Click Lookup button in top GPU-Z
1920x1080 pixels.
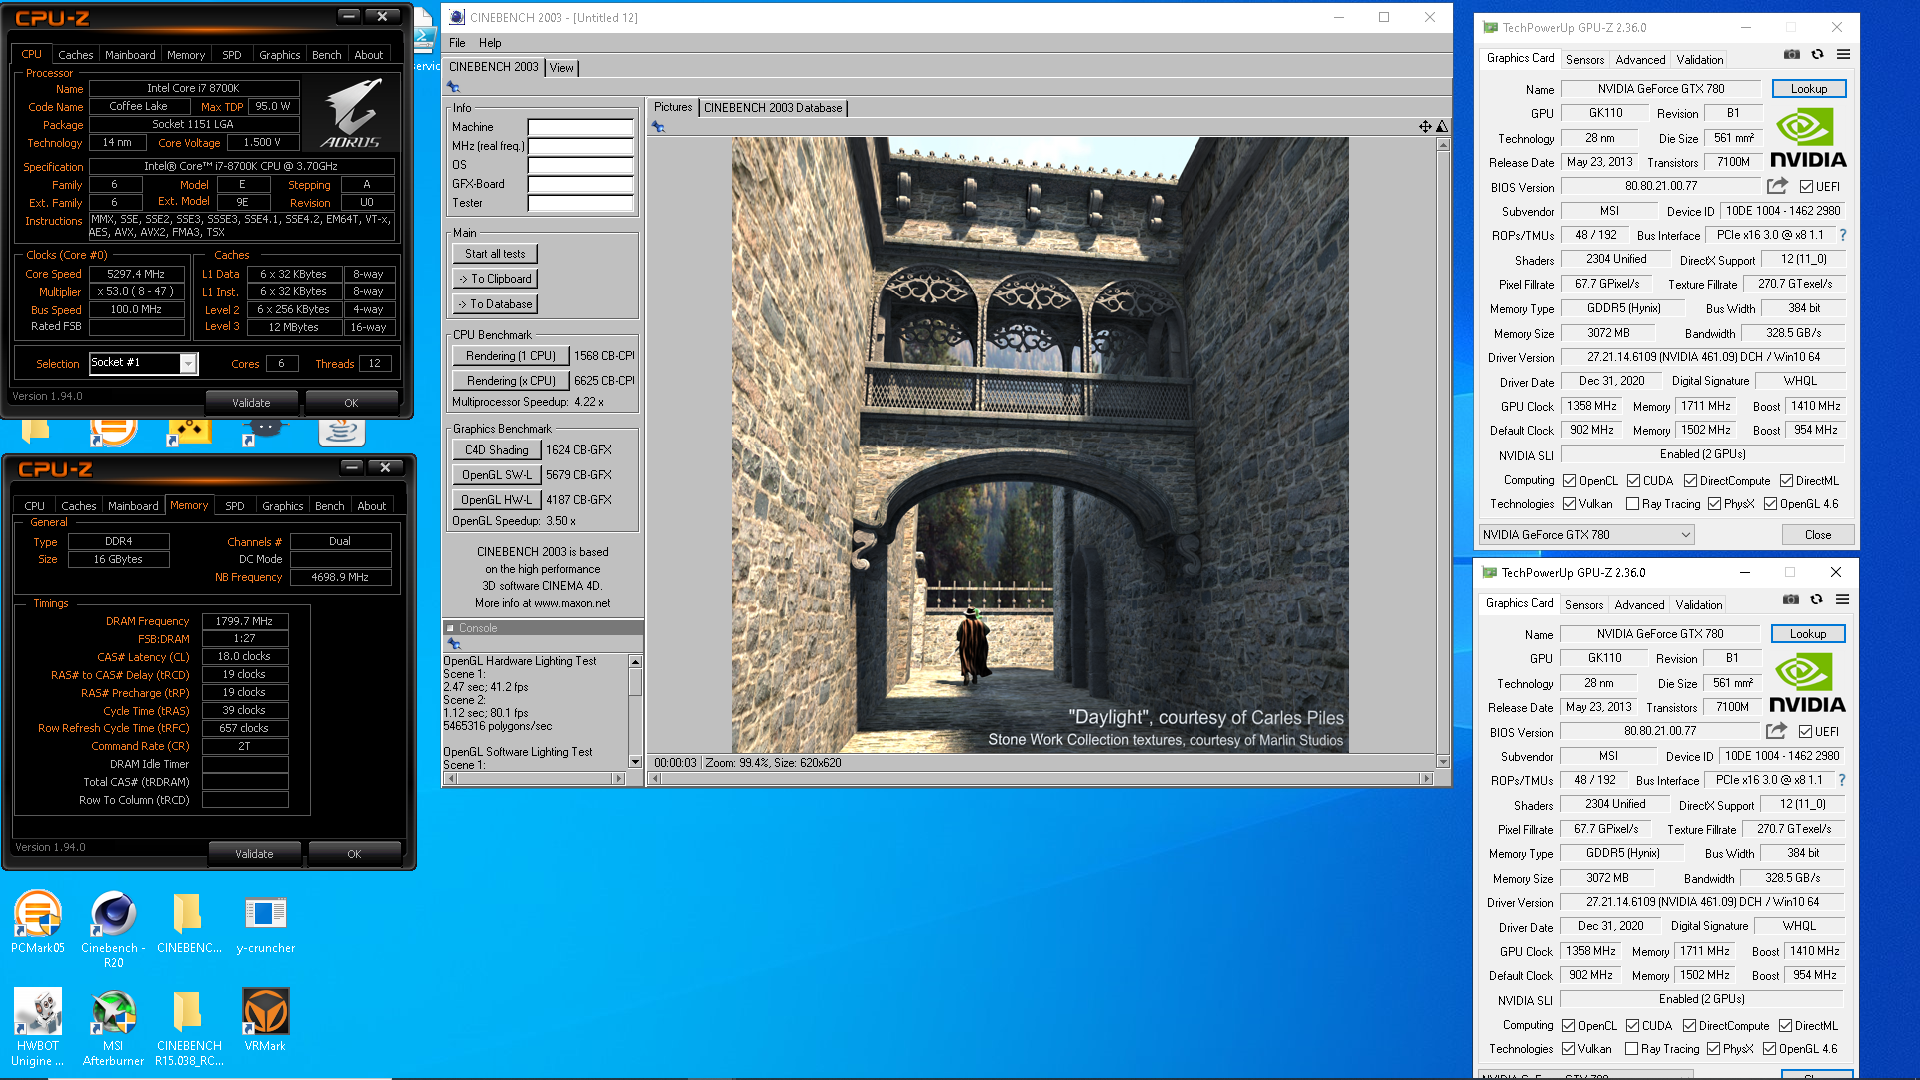point(1808,89)
